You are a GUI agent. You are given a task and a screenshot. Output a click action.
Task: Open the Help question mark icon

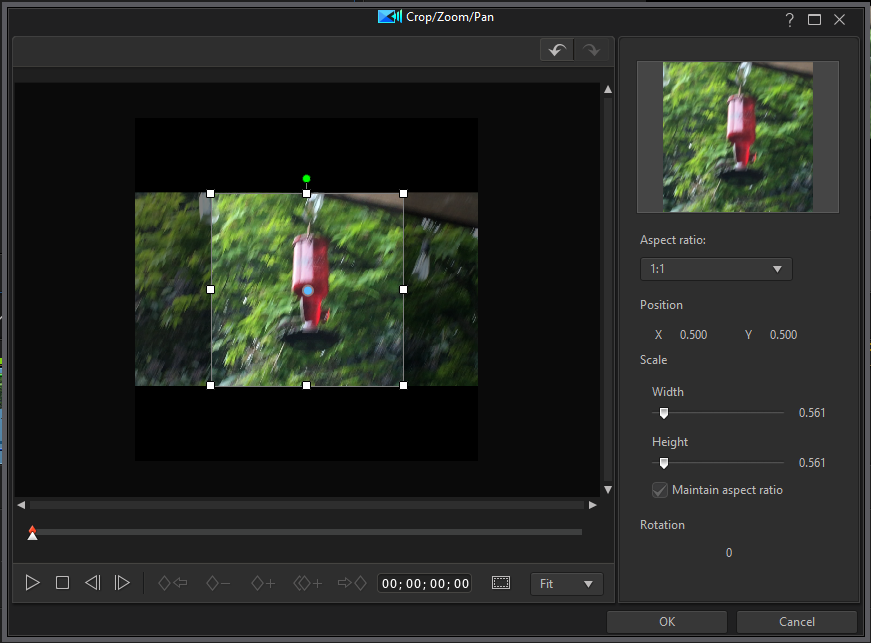(x=789, y=19)
